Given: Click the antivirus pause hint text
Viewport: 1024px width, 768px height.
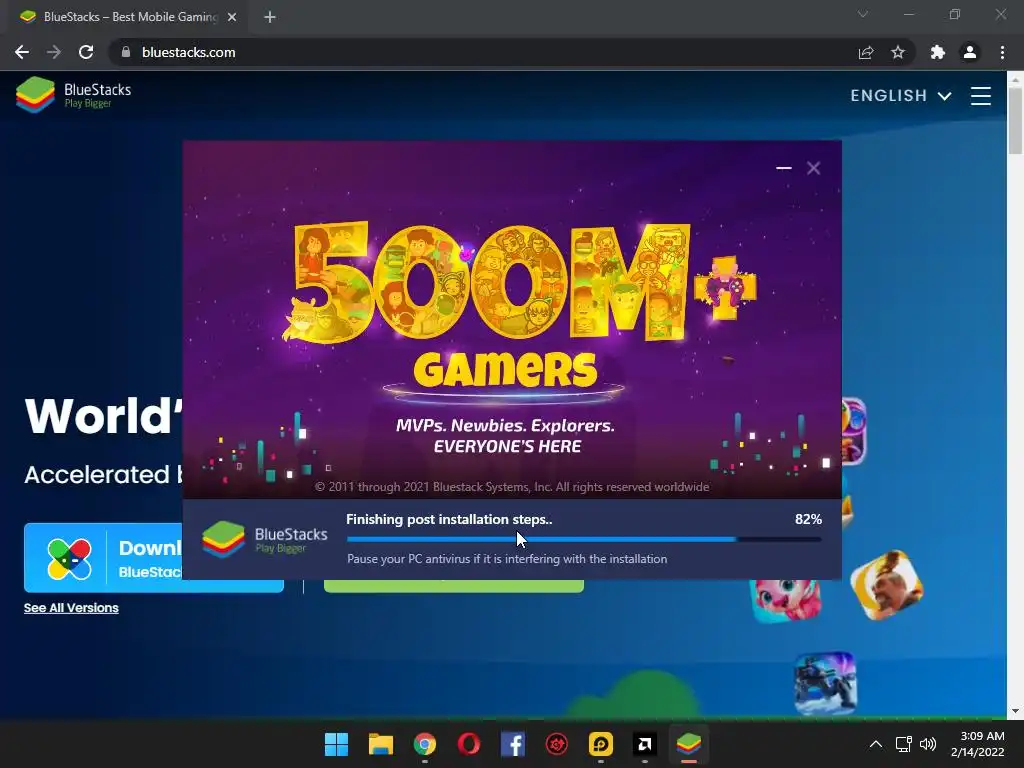Looking at the screenshot, I should (507, 559).
